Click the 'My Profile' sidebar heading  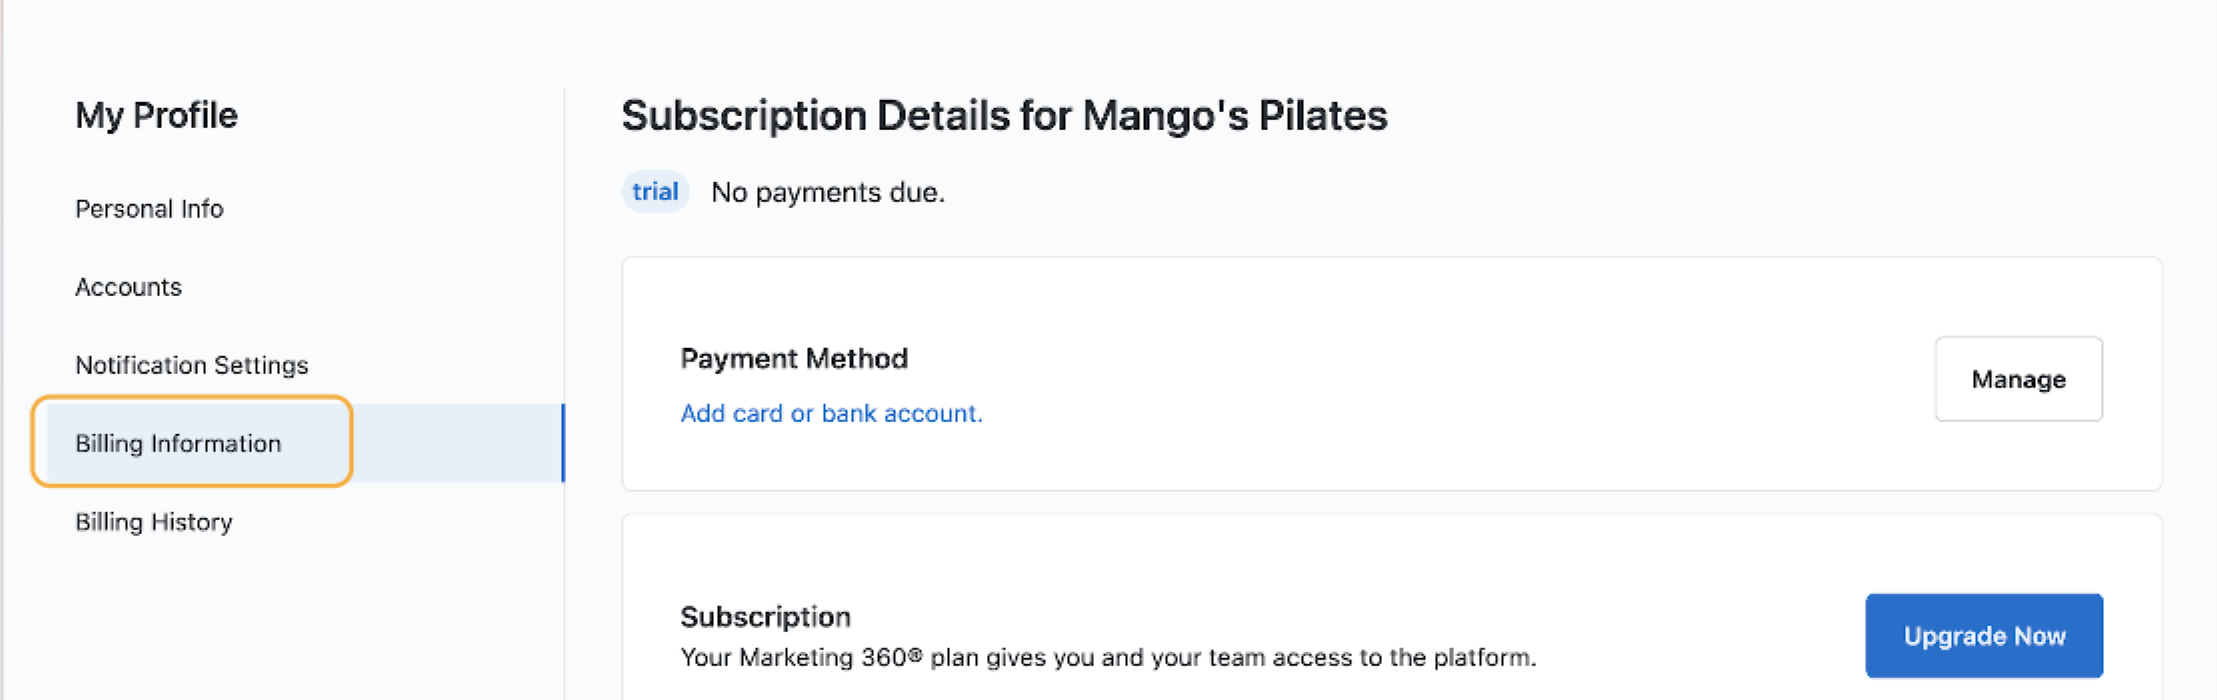pos(156,116)
